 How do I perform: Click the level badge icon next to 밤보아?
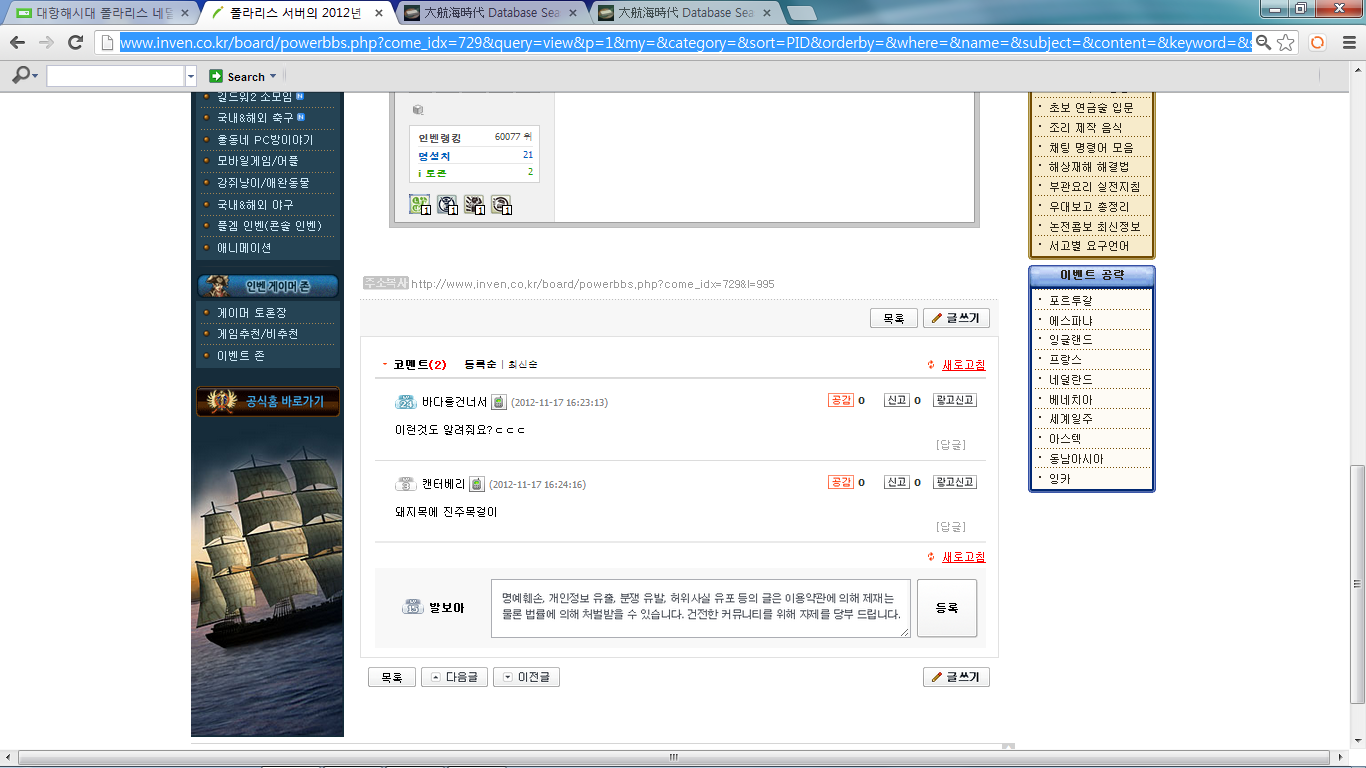pos(413,607)
